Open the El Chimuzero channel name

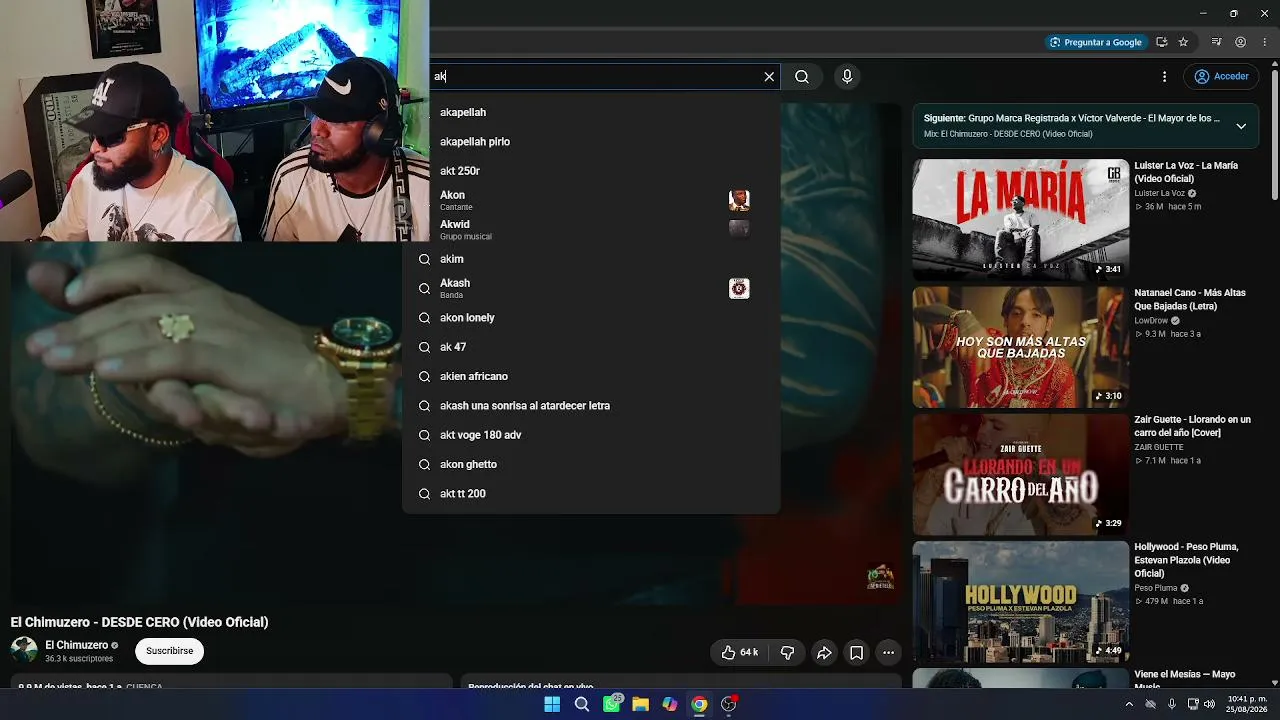[x=77, y=645]
